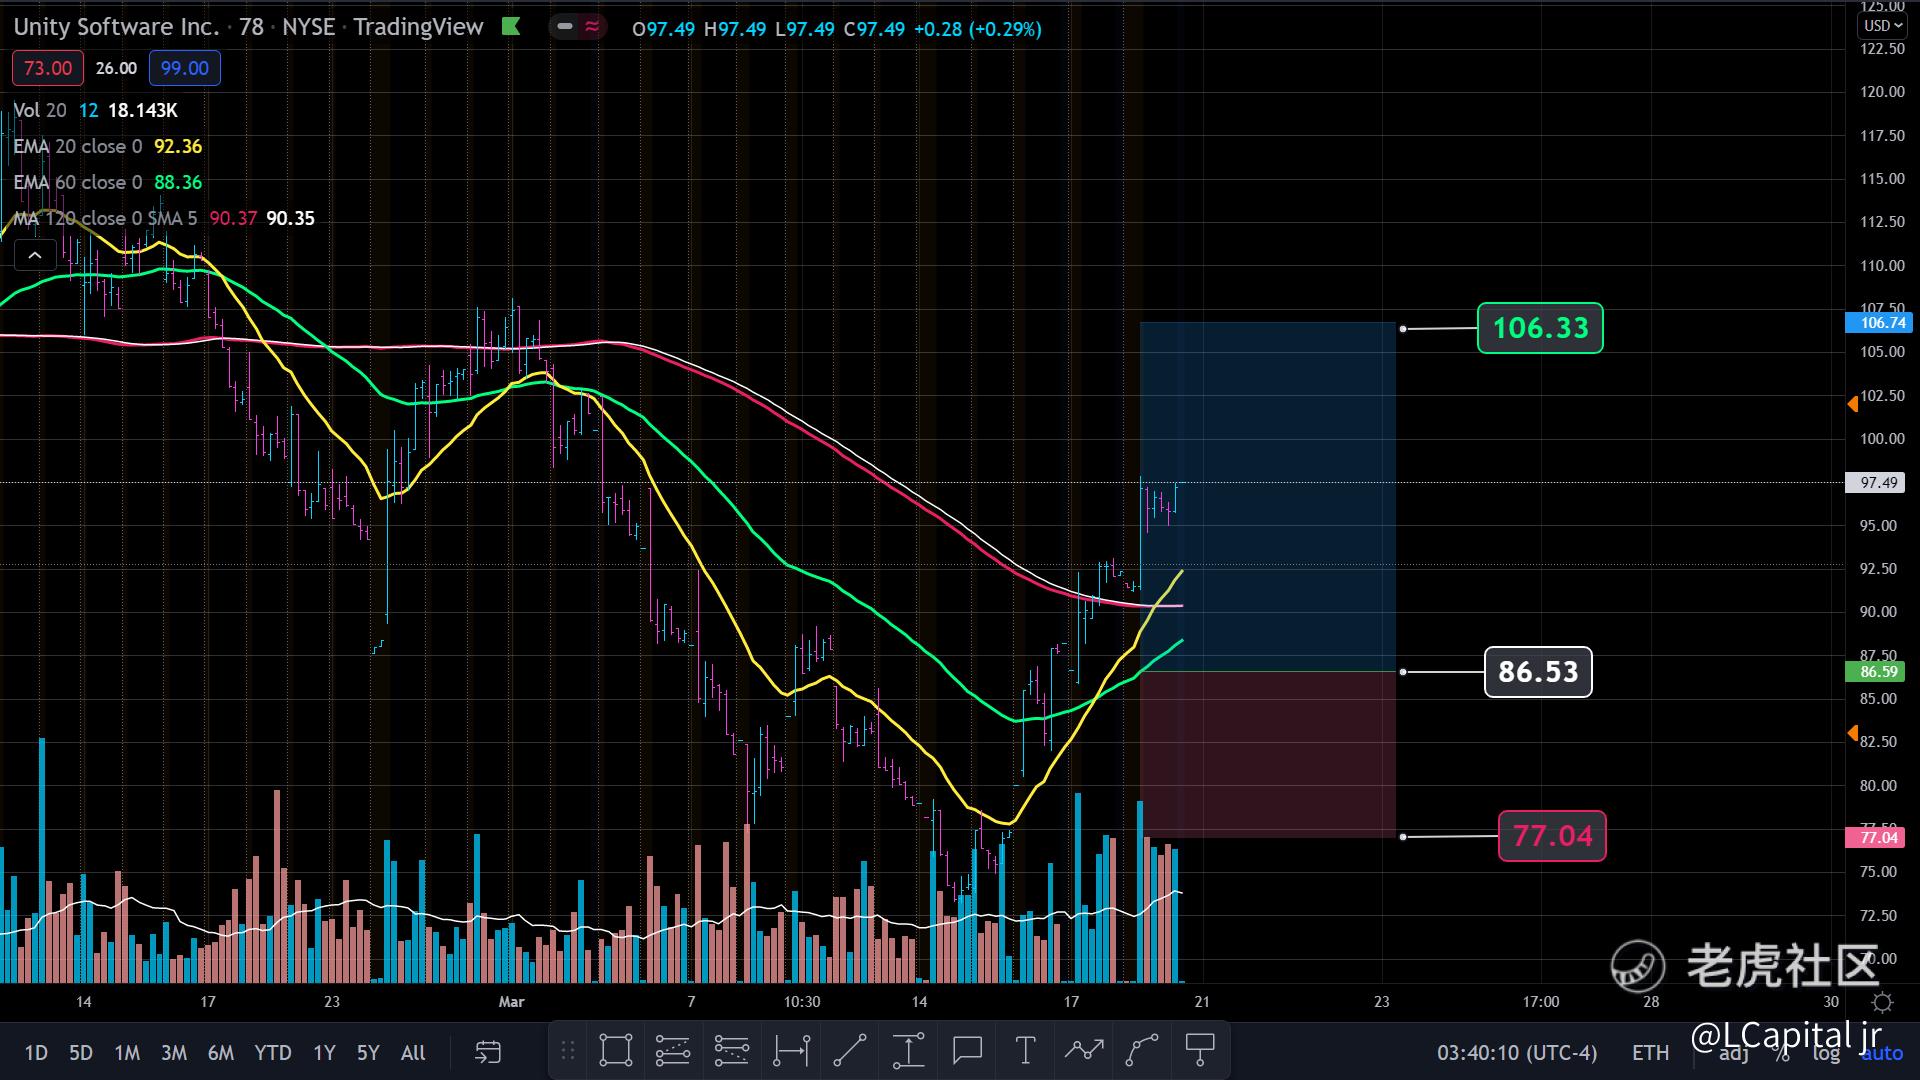
Task: Toggle log scale on price axis
Action: pos(1826,1053)
